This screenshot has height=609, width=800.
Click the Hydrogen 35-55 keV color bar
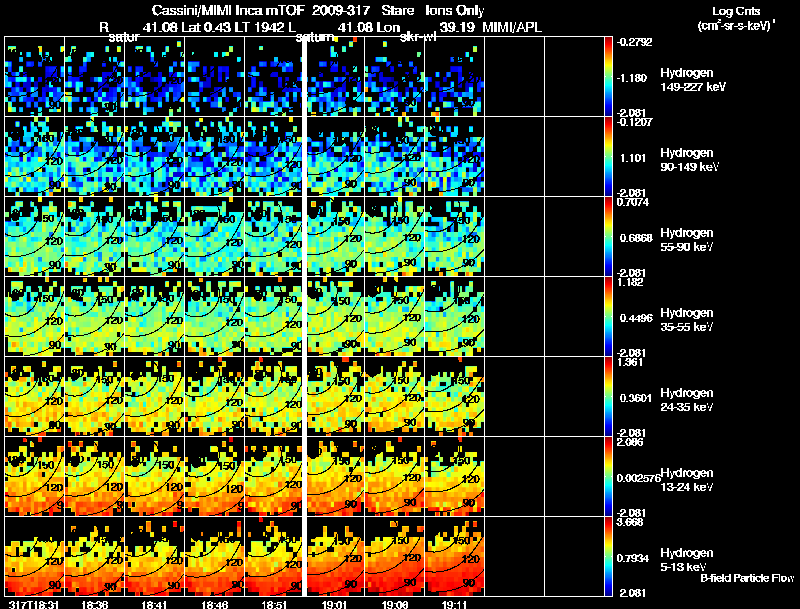pyautogui.click(x=608, y=317)
